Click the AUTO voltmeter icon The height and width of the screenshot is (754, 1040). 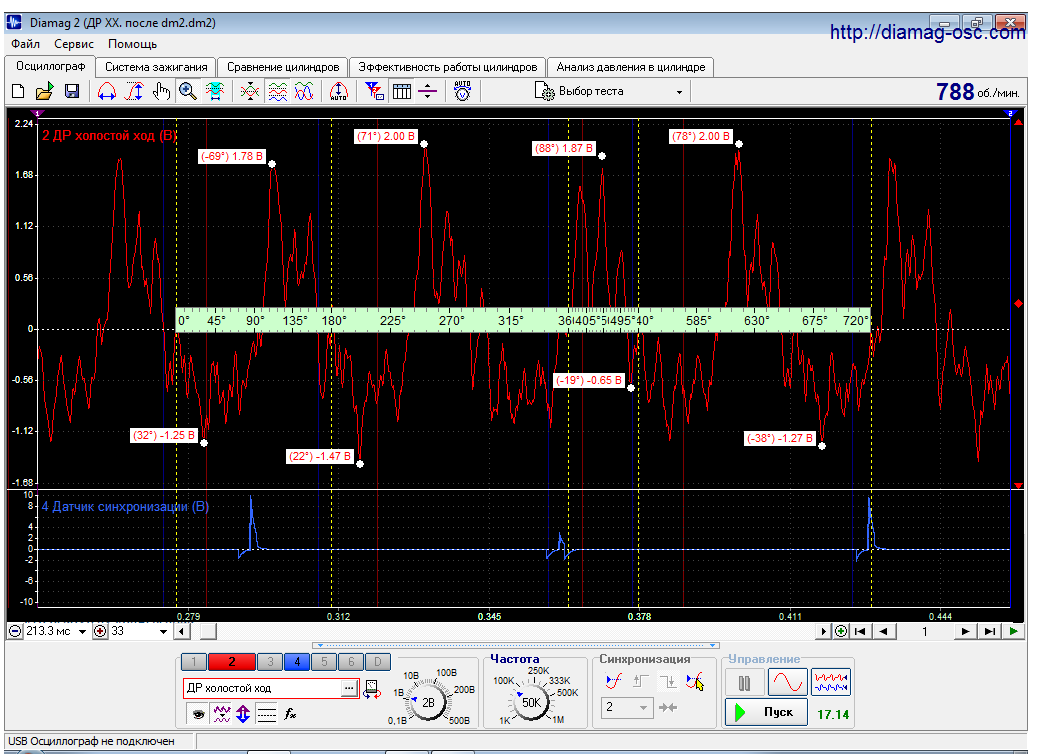pyautogui.click(x=462, y=92)
